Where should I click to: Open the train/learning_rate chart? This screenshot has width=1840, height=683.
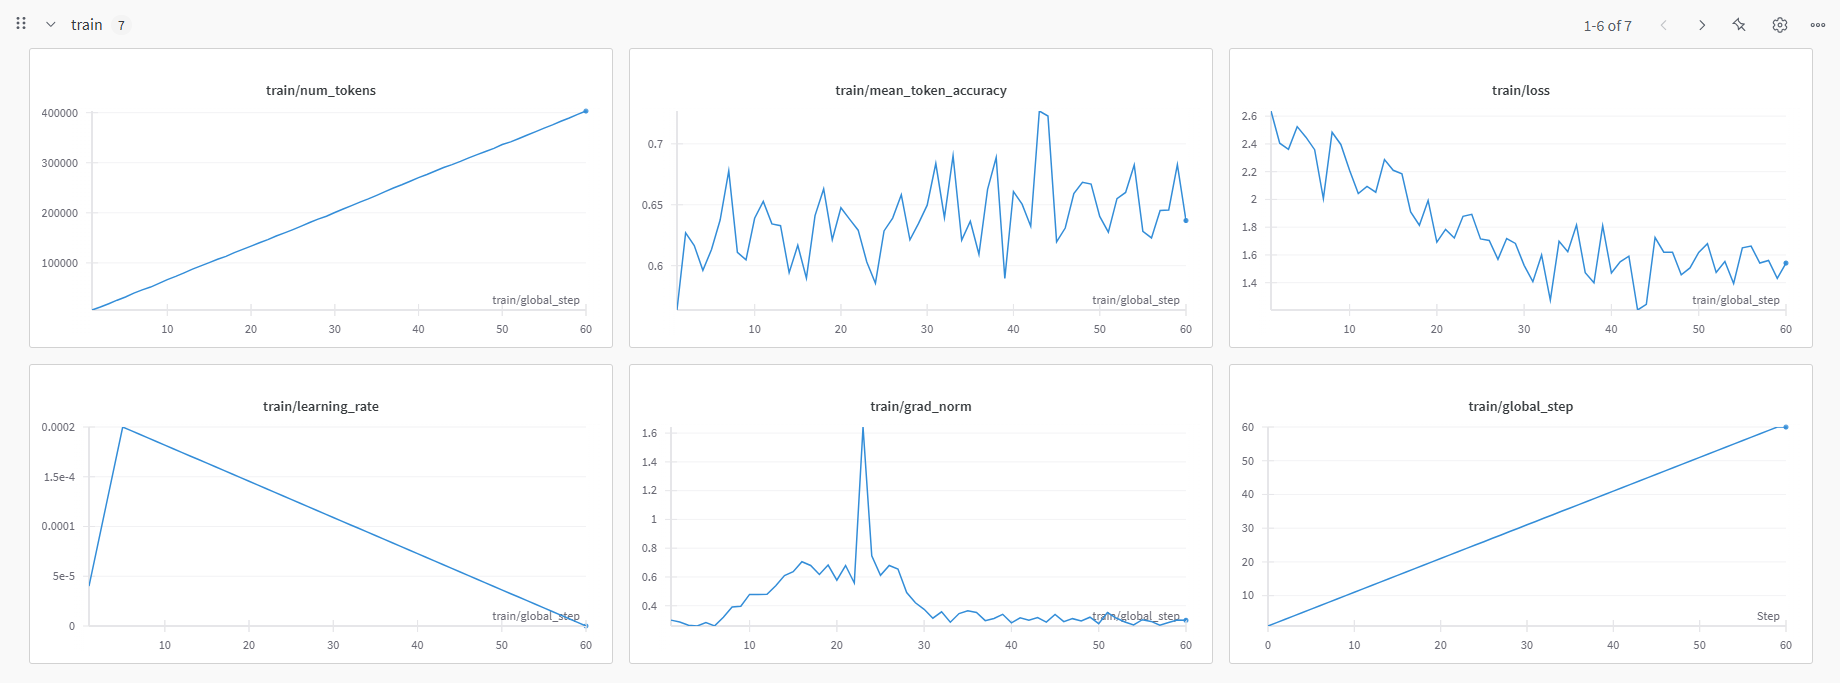tap(321, 514)
